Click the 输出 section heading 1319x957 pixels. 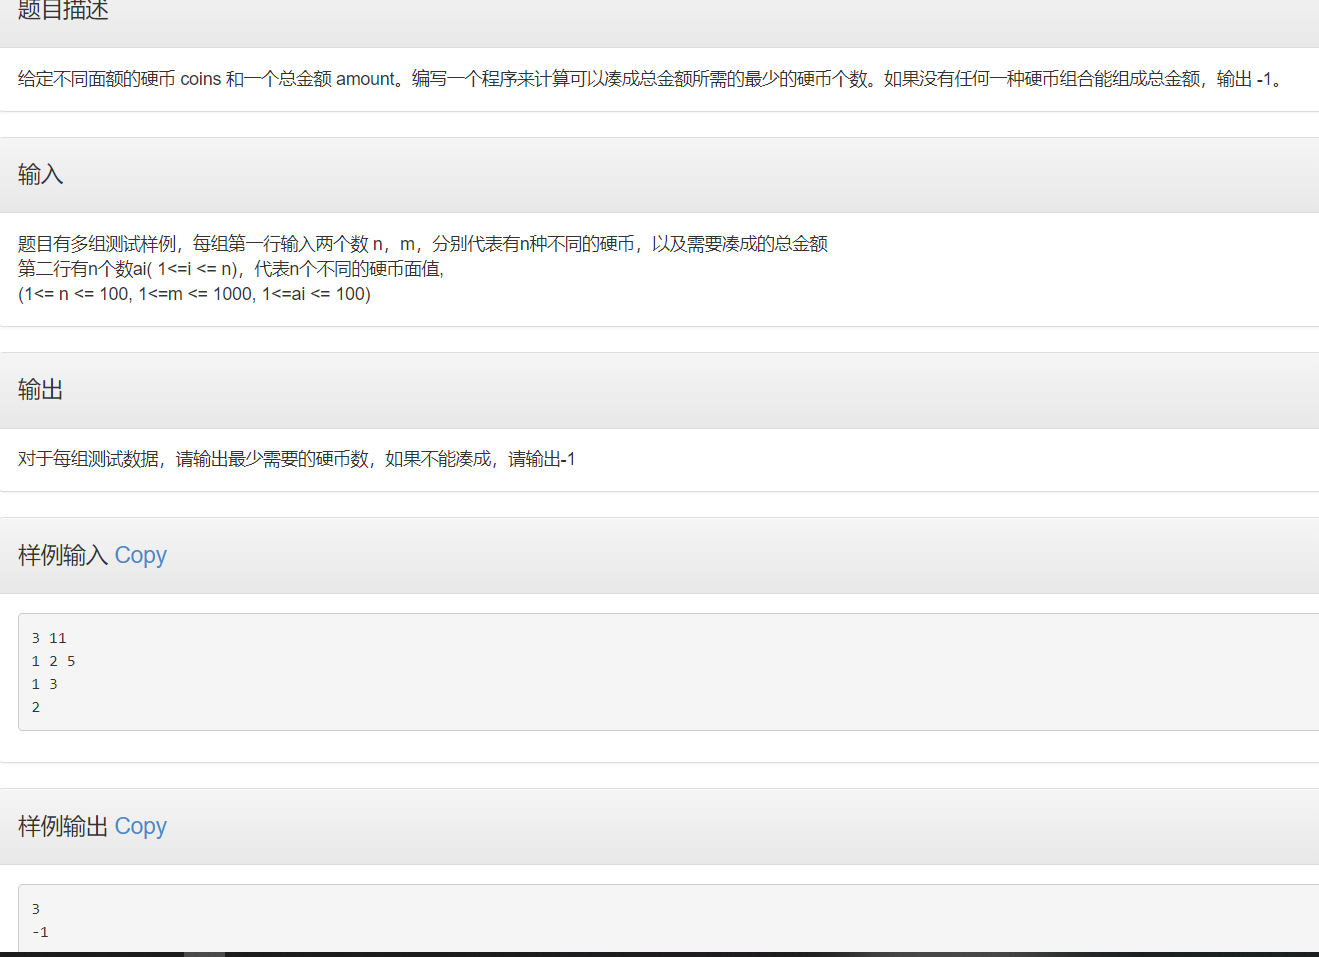click(41, 389)
